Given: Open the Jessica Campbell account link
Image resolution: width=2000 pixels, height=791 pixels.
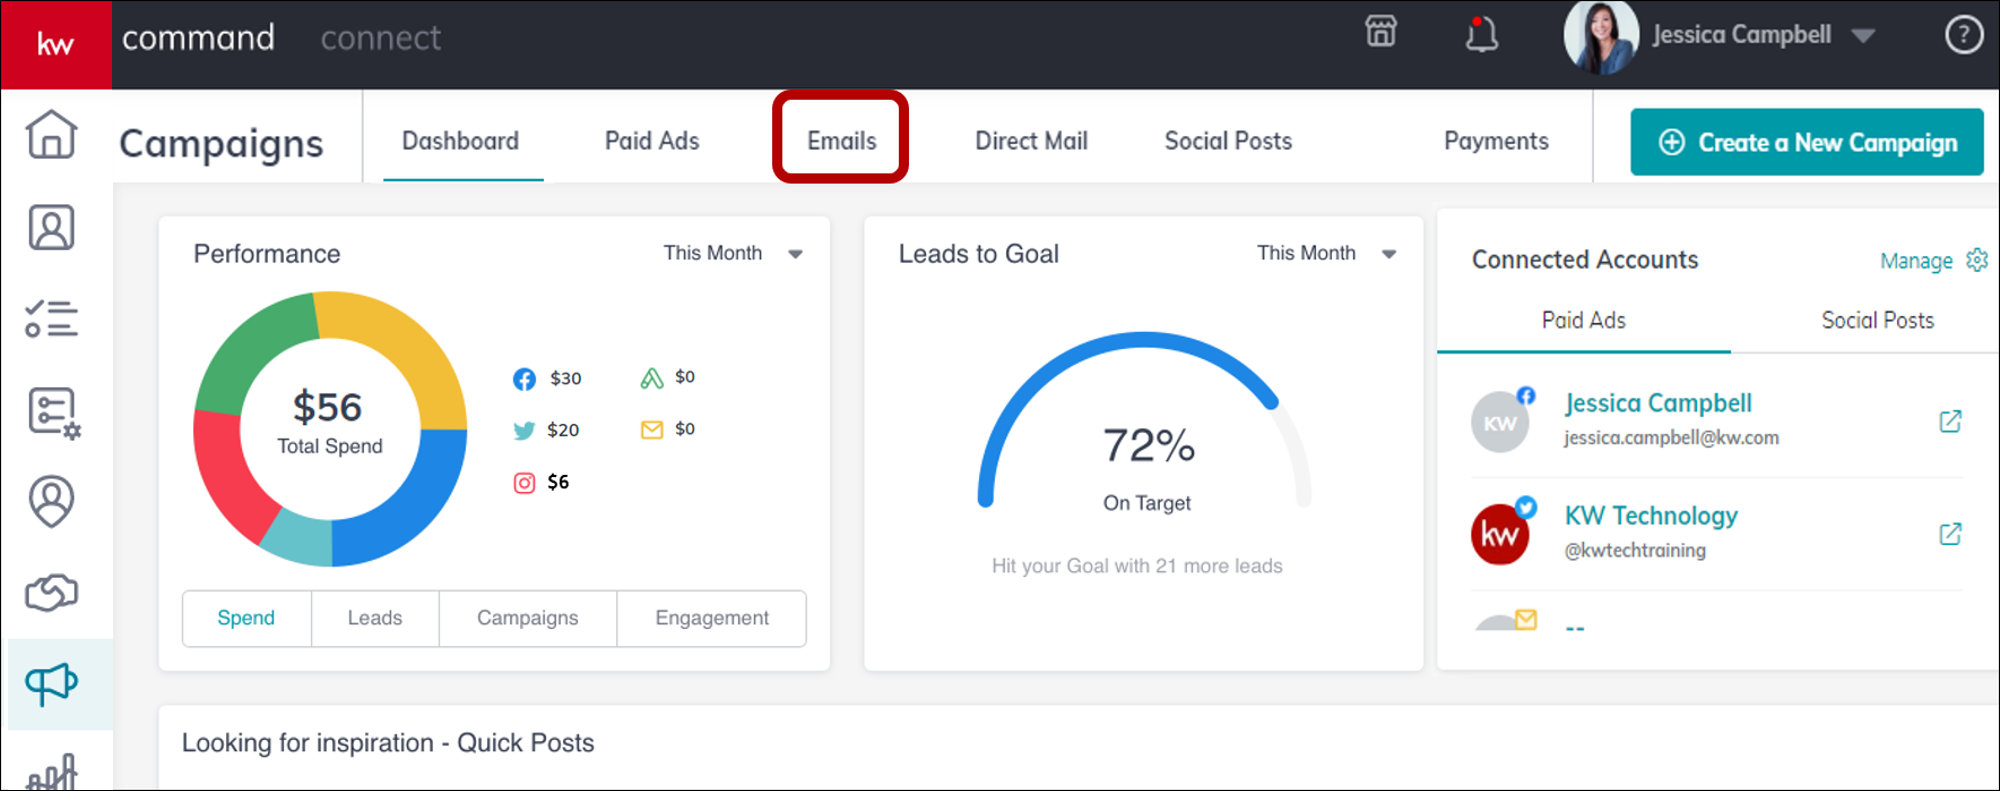Looking at the screenshot, I should pyautogui.click(x=1658, y=403).
